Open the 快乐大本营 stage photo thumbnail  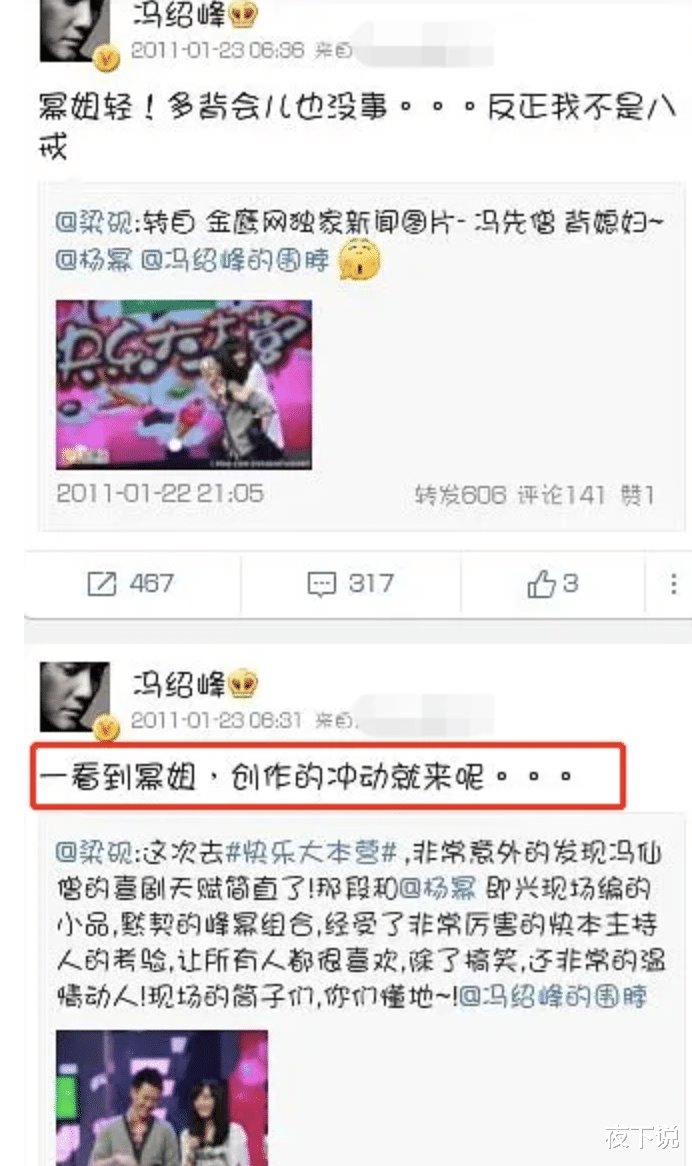184,384
